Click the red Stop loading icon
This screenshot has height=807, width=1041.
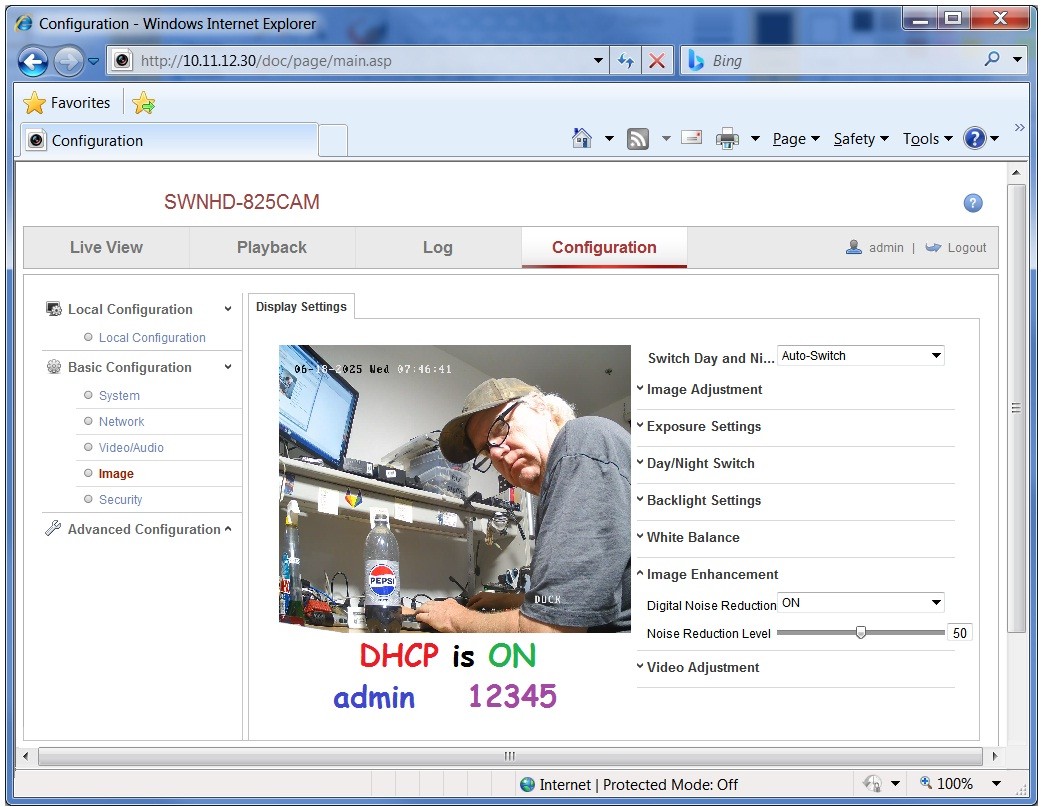click(x=657, y=61)
